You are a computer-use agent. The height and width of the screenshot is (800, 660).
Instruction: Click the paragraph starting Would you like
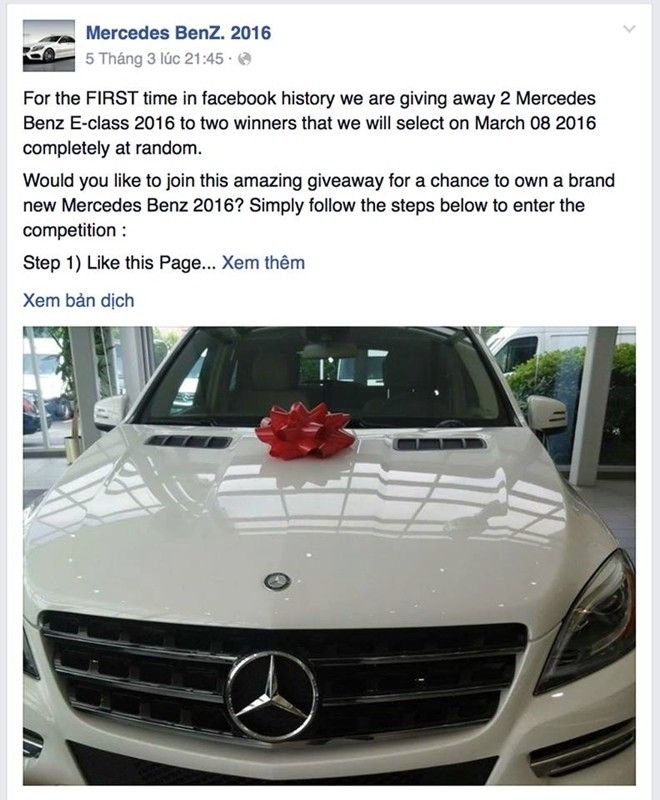pyautogui.click(x=319, y=206)
